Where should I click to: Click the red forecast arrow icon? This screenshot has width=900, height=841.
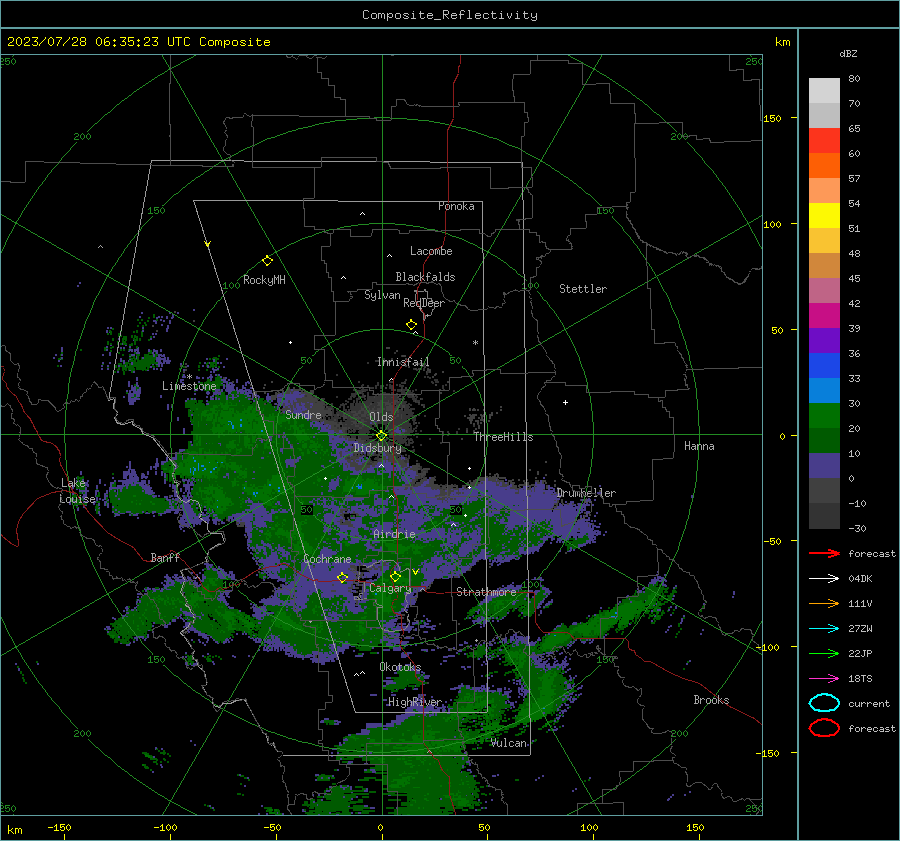824,553
